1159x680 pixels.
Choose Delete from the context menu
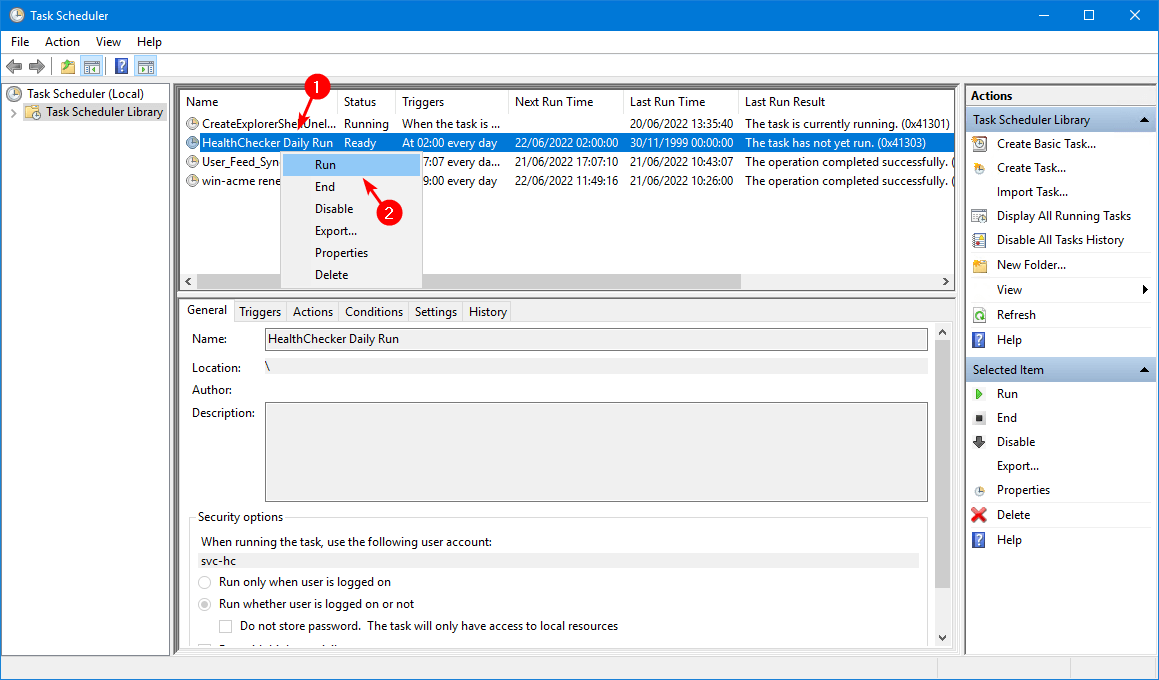tap(351, 275)
